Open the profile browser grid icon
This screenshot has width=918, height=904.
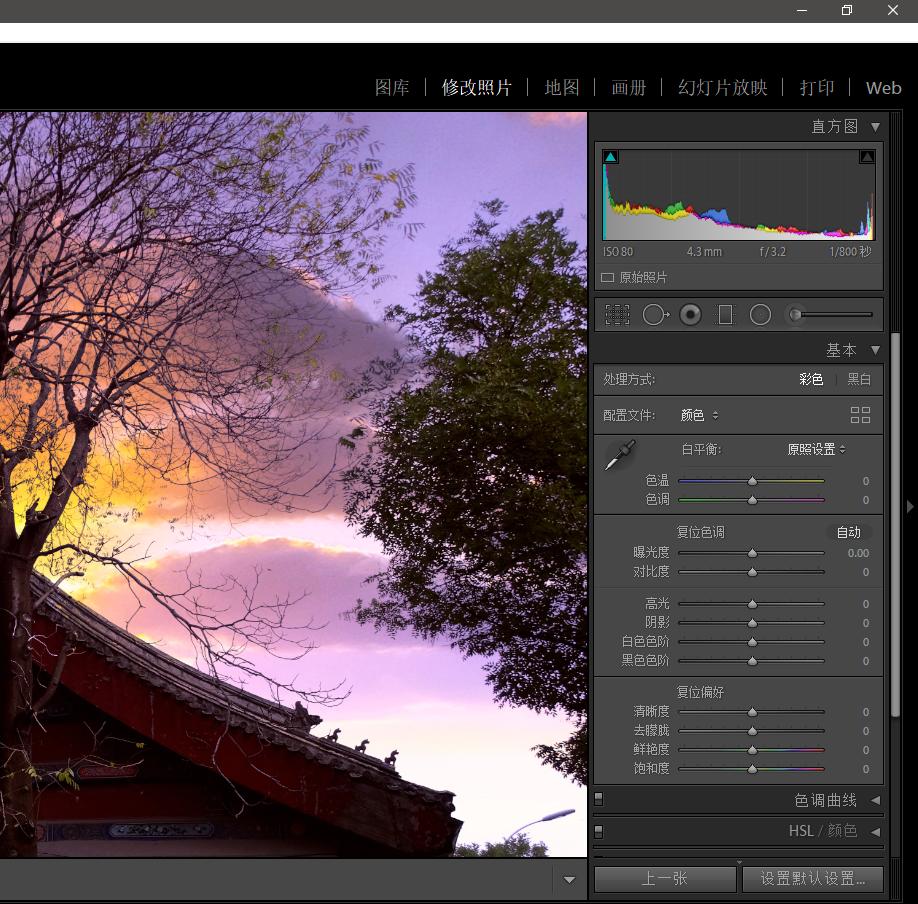pos(860,414)
